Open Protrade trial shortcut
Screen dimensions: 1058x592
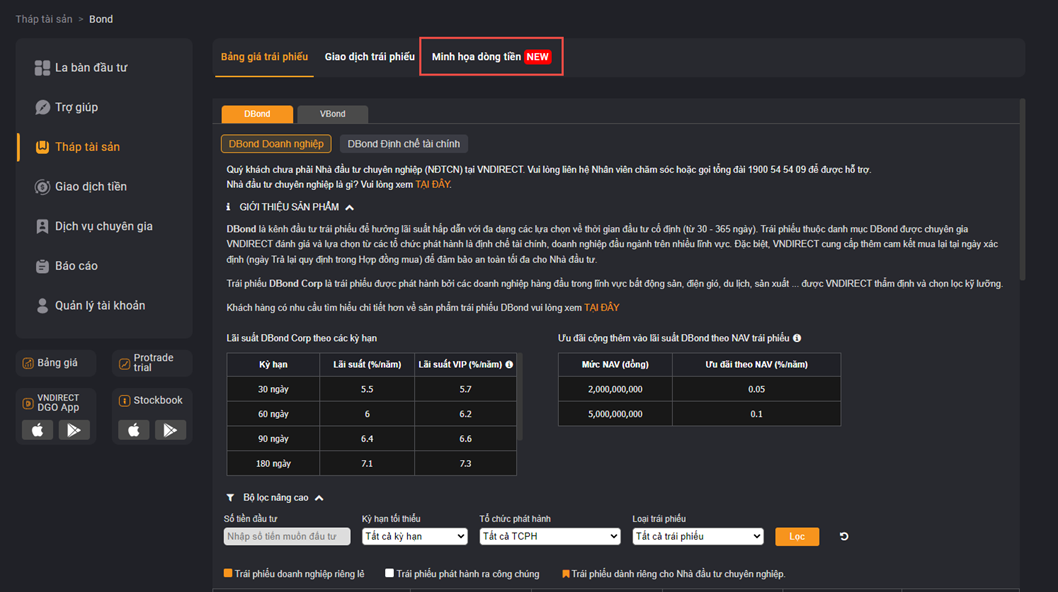pyautogui.click(x=152, y=363)
